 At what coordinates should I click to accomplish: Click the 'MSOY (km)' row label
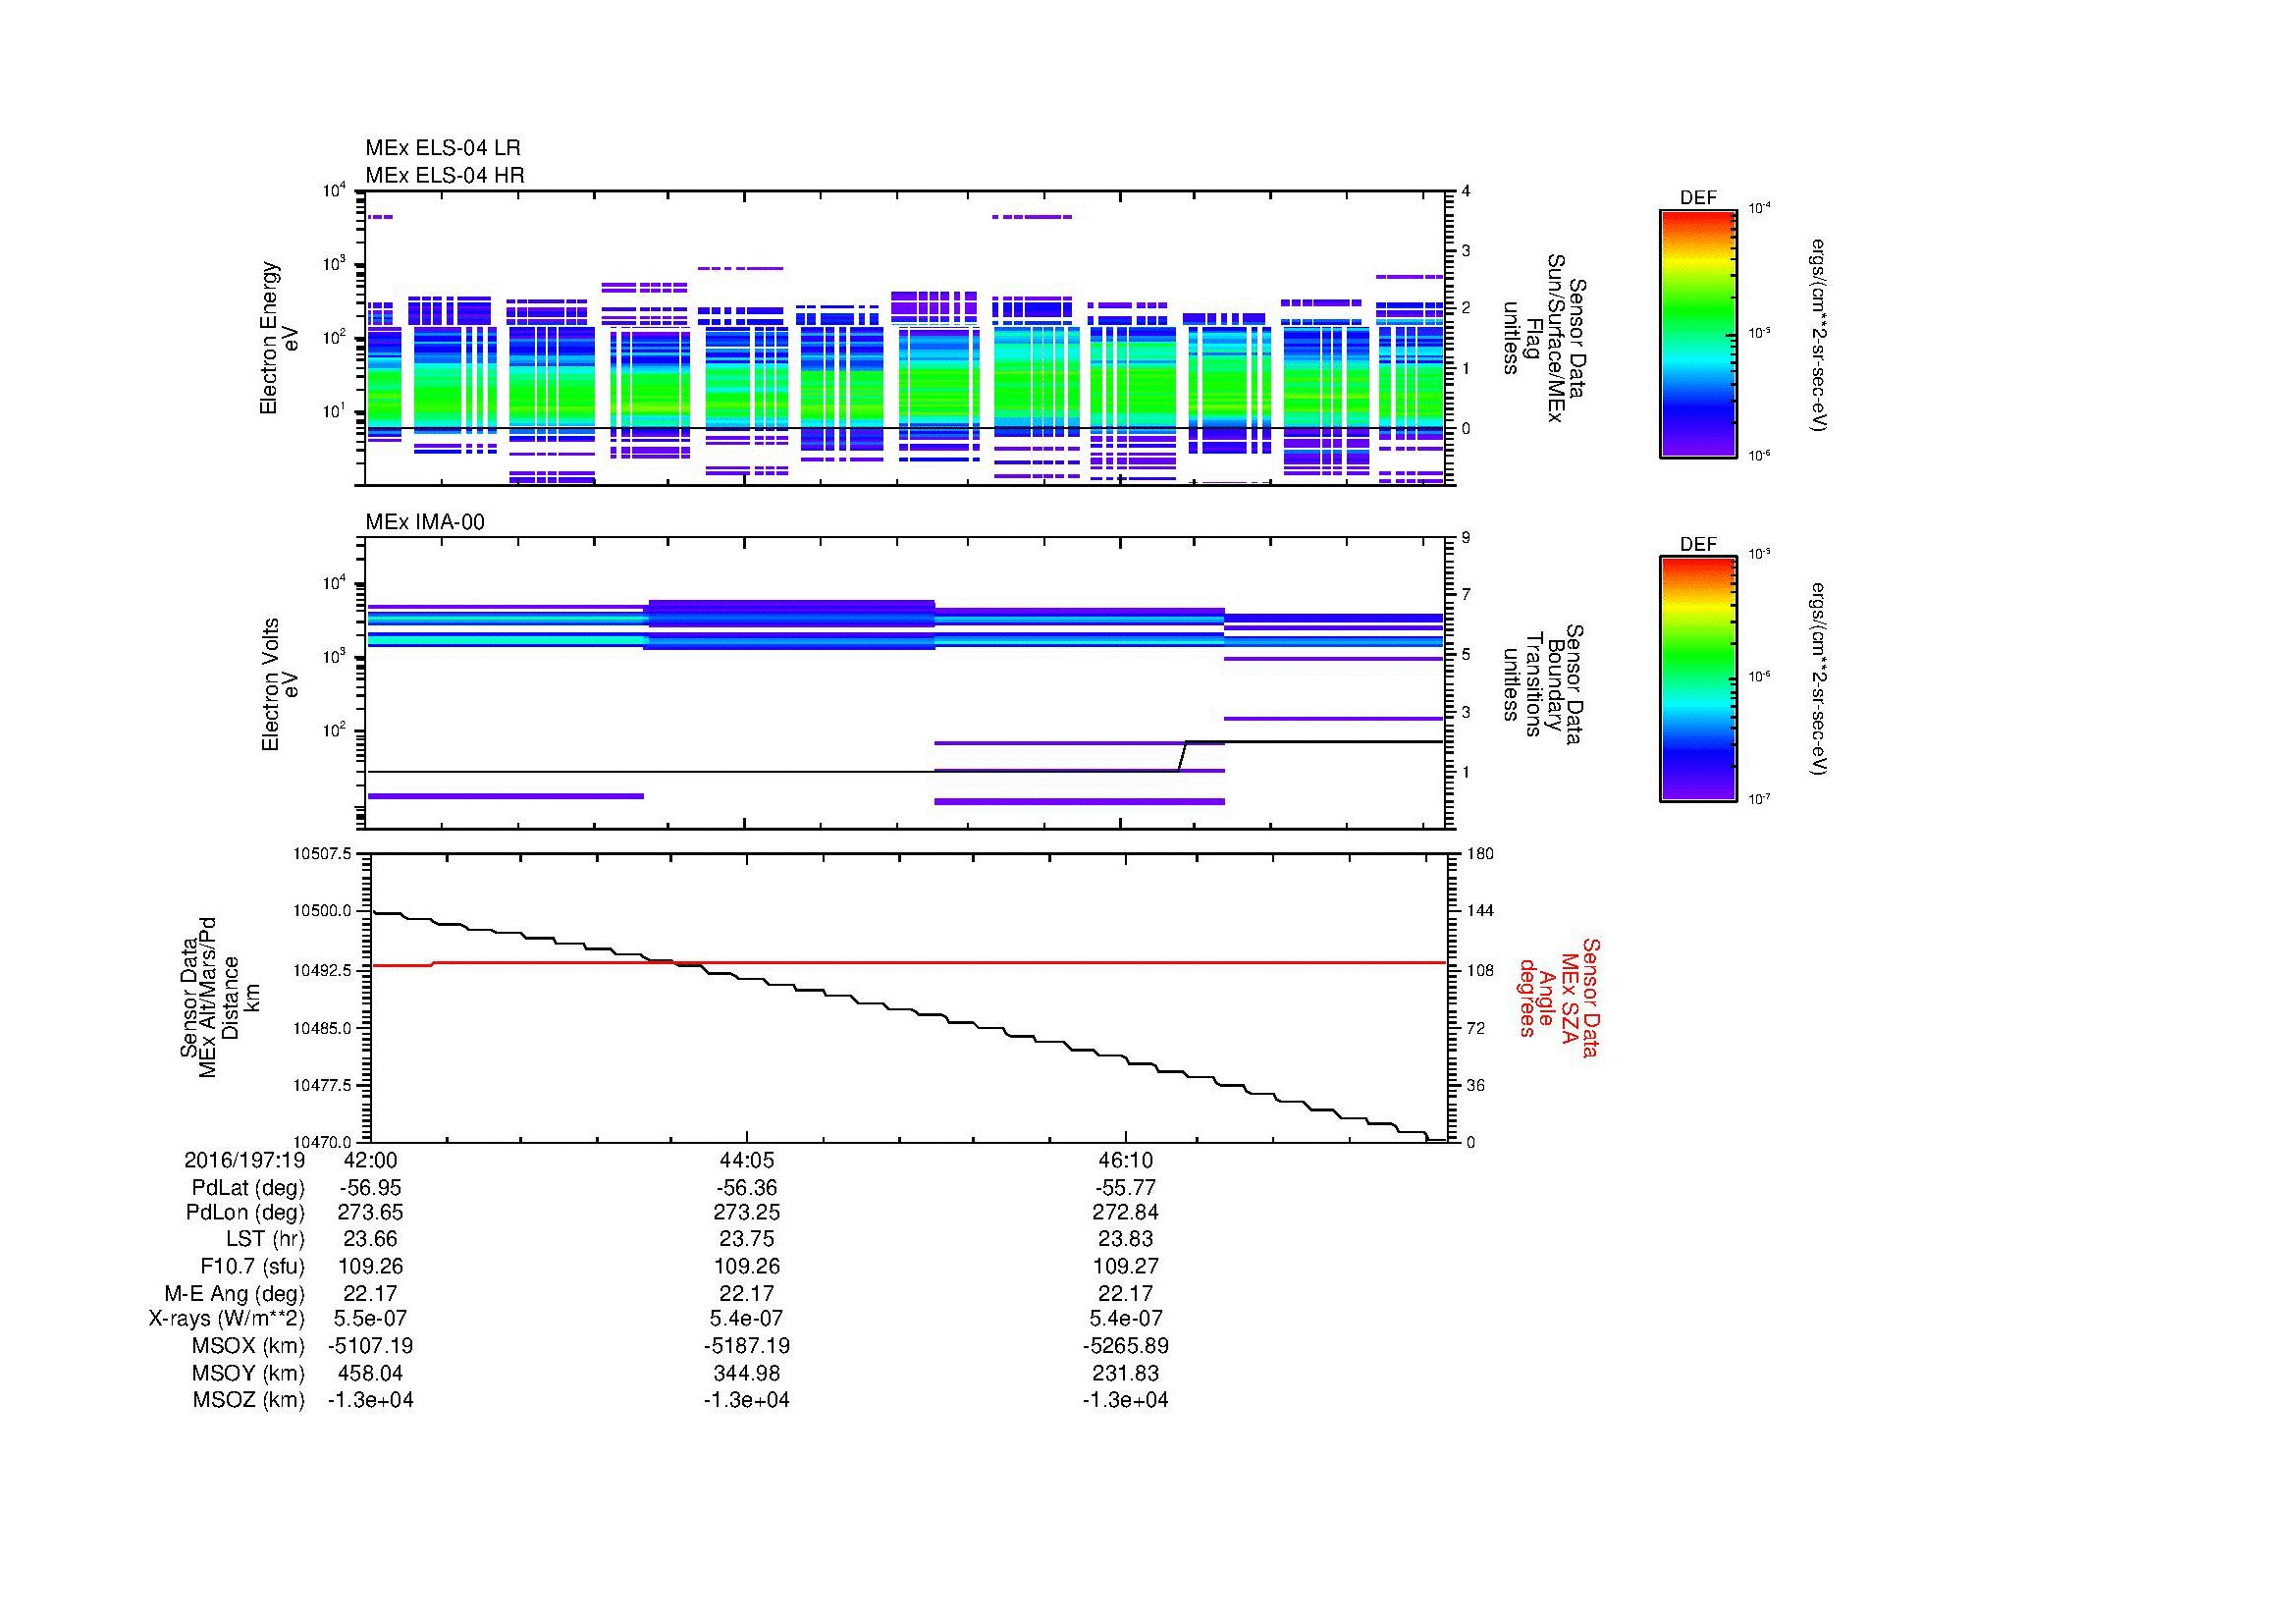pos(248,1374)
